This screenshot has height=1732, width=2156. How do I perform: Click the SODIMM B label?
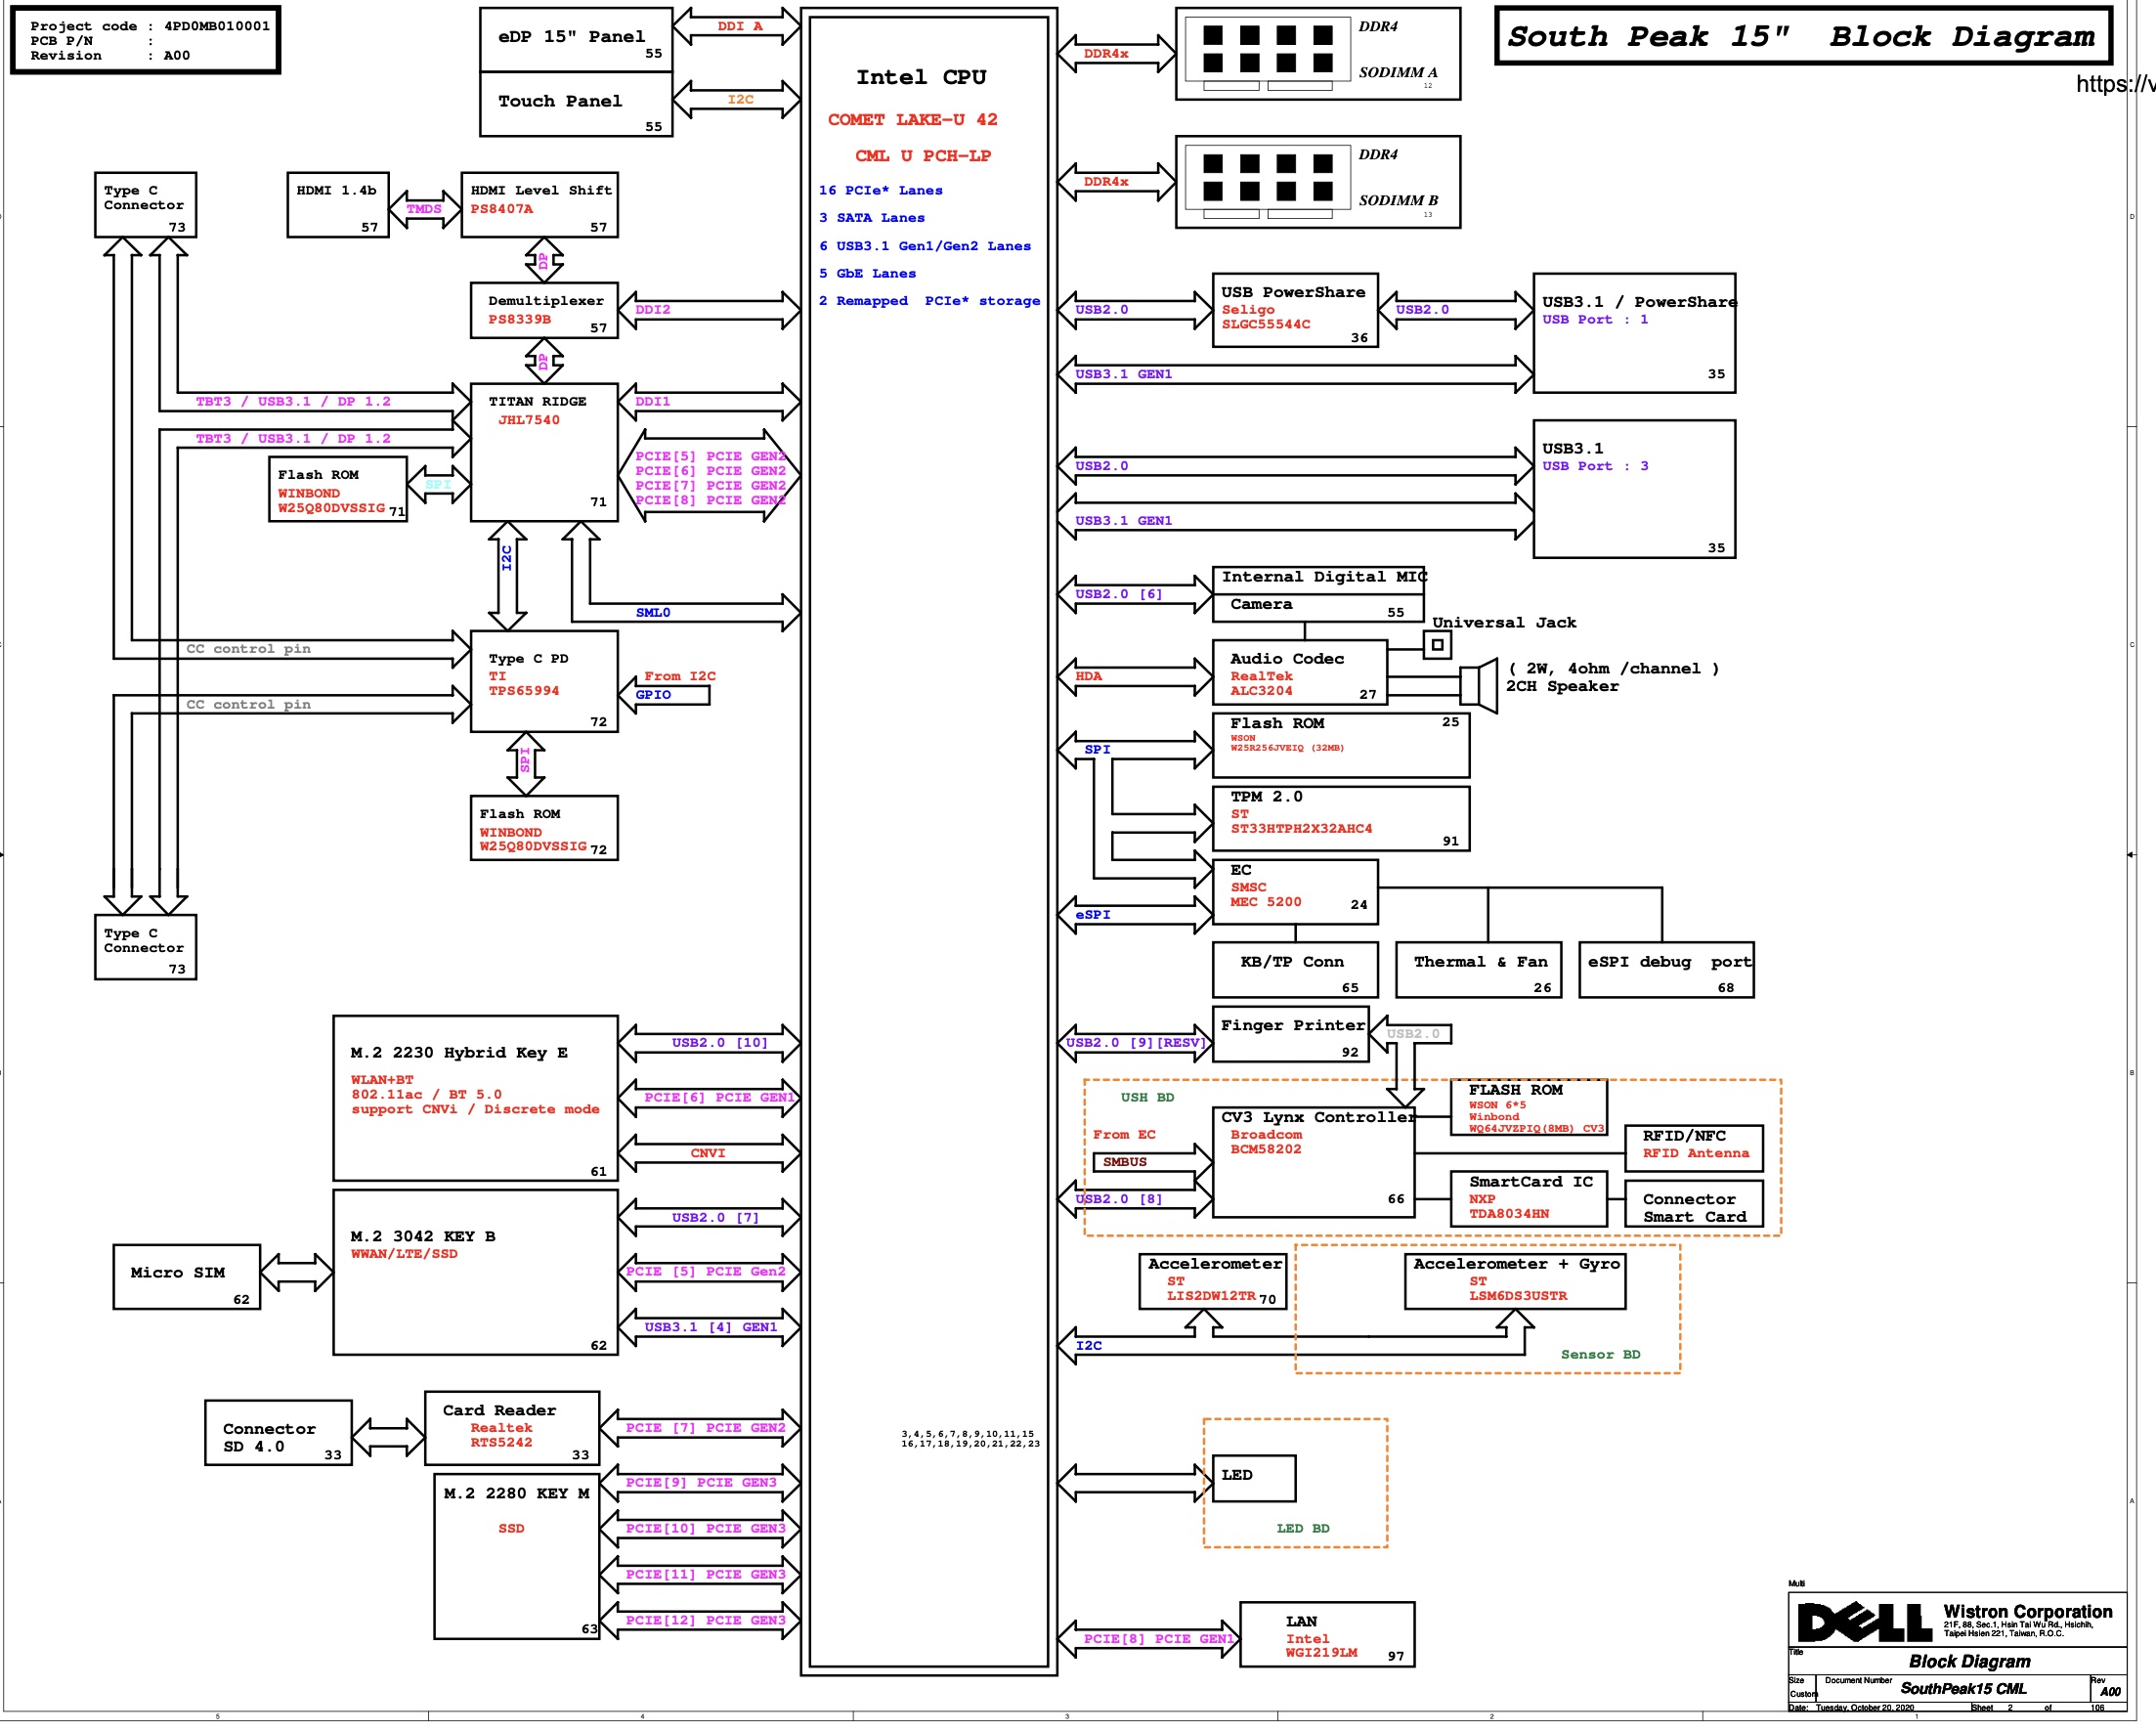point(1397,200)
